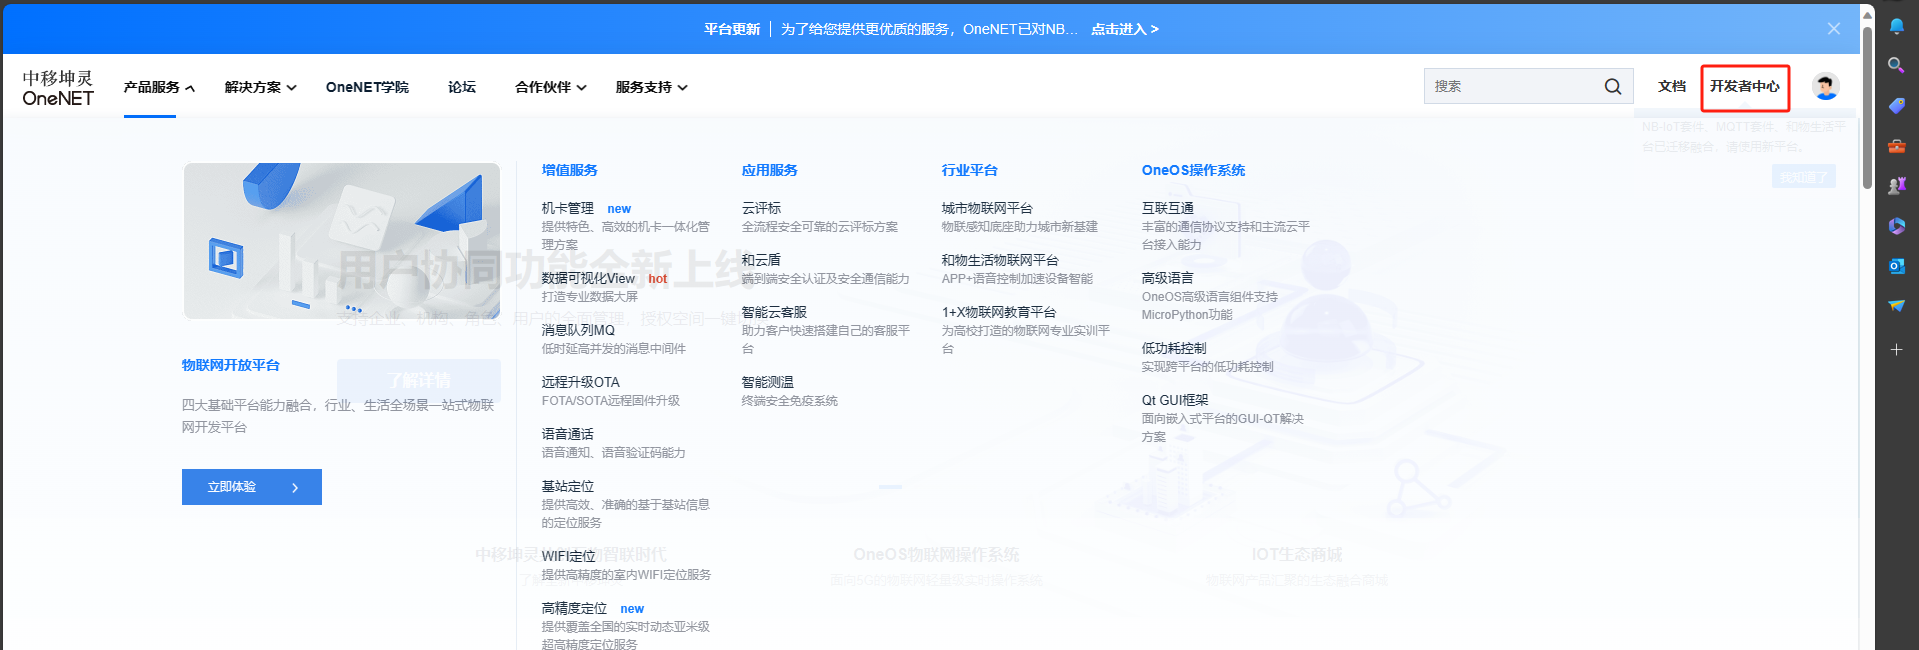The image size is (1919, 650).
Task: Open the 远程升级OTA service
Action: pyautogui.click(x=580, y=382)
